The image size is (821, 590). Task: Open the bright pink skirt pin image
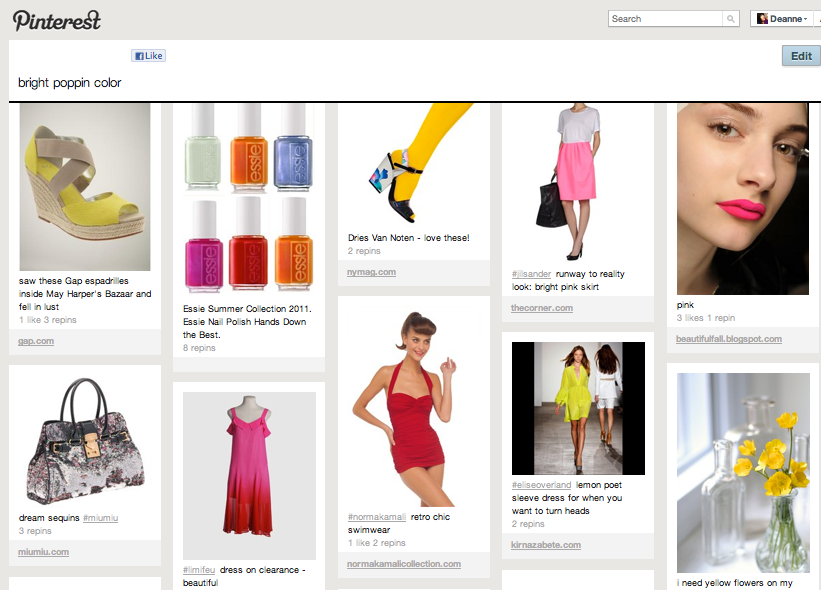tap(578, 183)
